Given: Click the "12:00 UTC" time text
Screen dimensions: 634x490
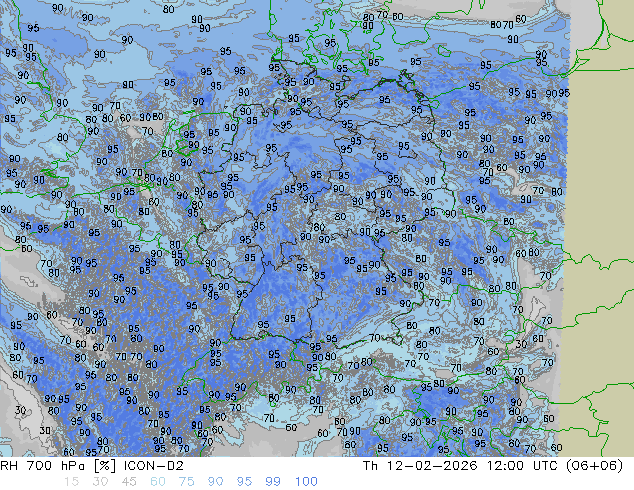Looking at the screenshot, I should (523, 466).
